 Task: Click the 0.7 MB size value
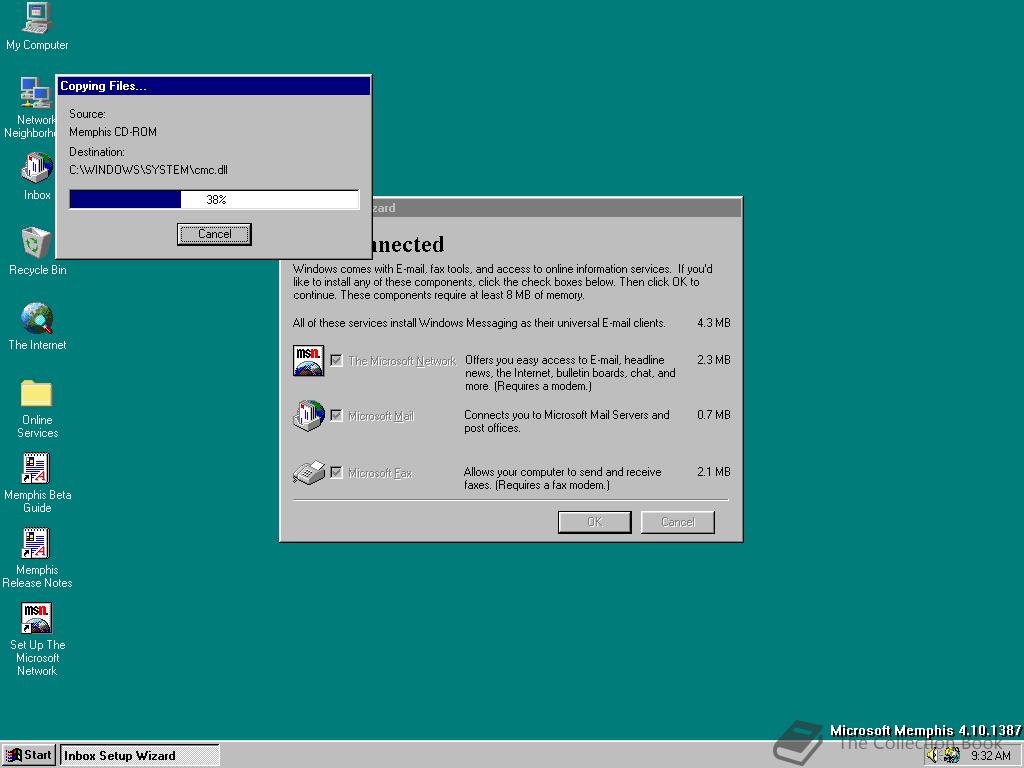pyautogui.click(x=713, y=415)
